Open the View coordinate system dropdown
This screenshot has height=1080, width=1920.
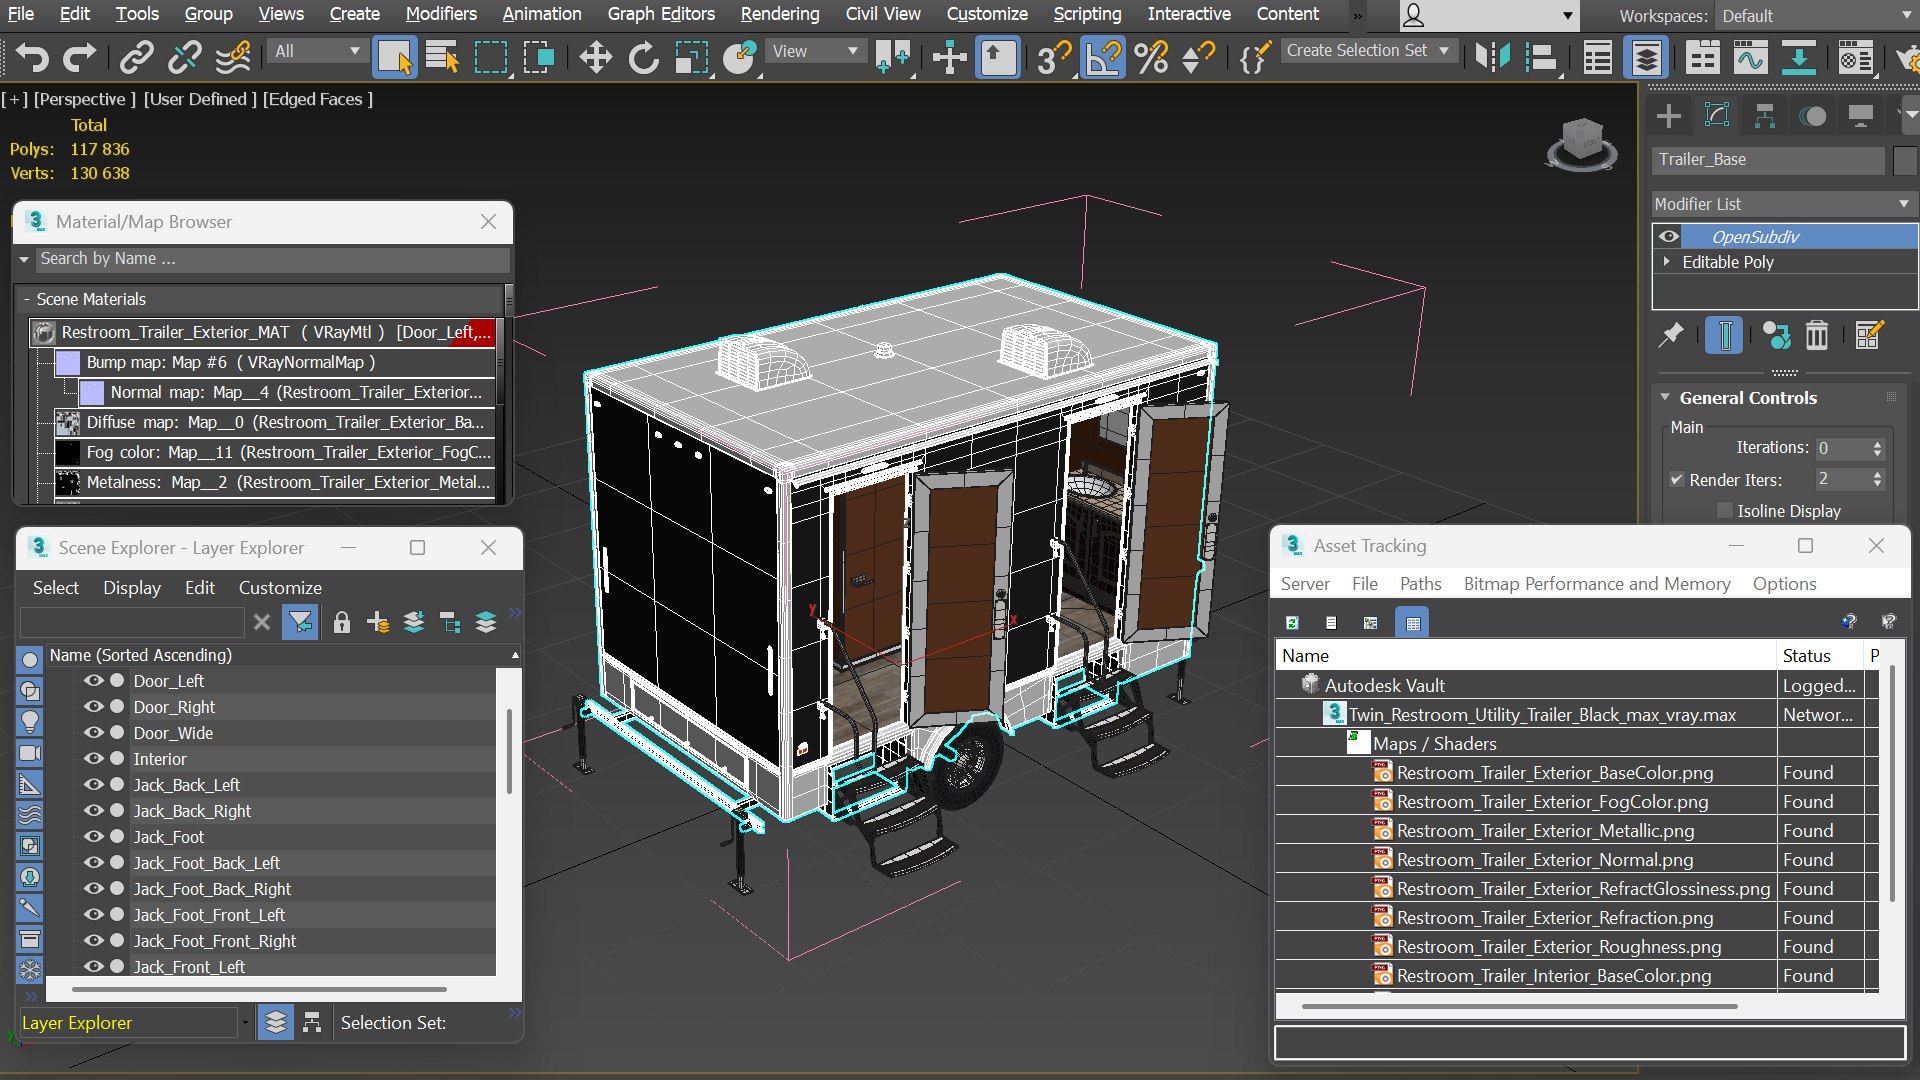tap(814, 51)
